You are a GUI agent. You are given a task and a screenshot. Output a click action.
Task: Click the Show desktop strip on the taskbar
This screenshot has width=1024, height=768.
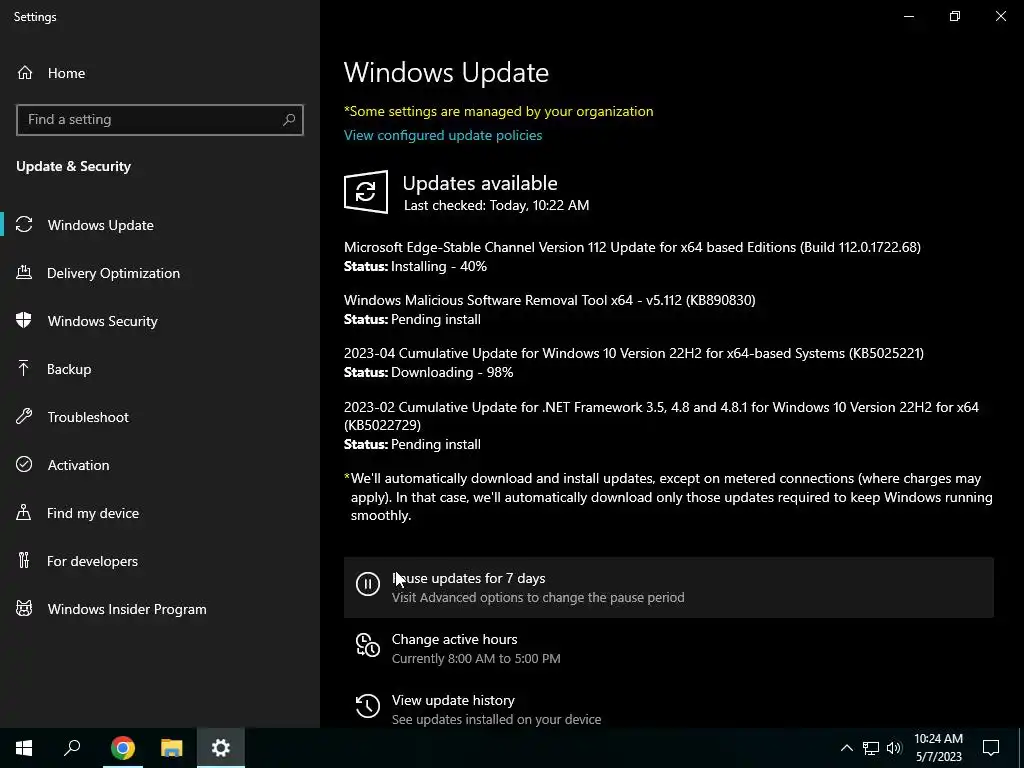coord(1021,748)
